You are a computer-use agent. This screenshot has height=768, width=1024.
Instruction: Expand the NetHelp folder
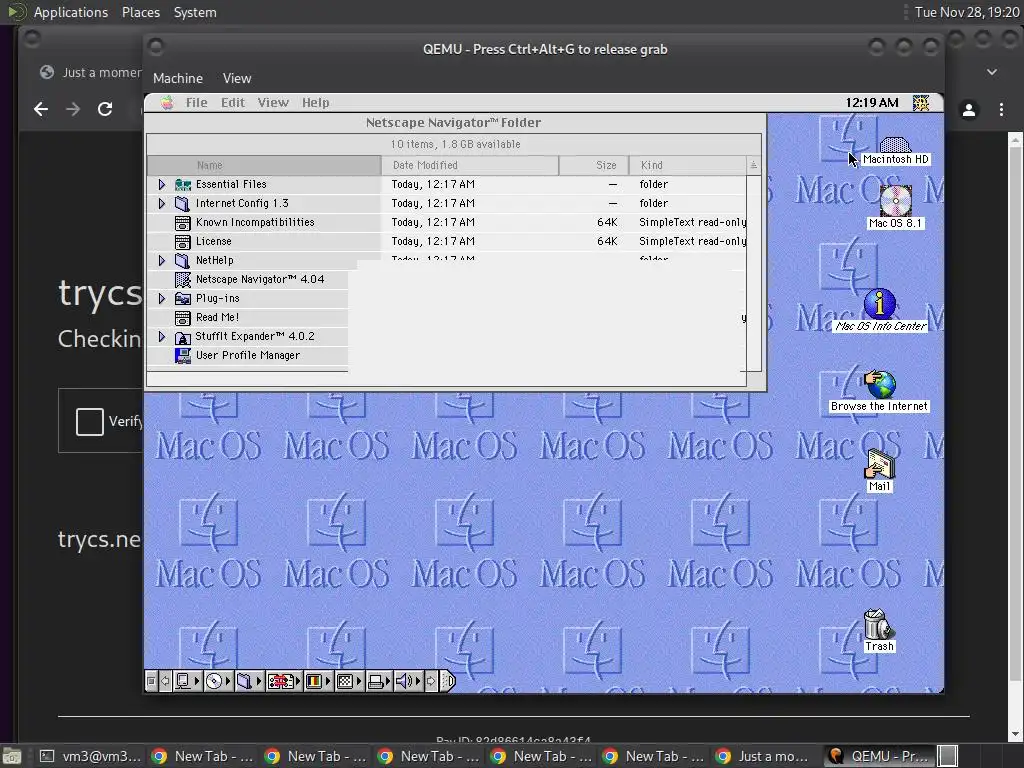(x=162, y=261)
